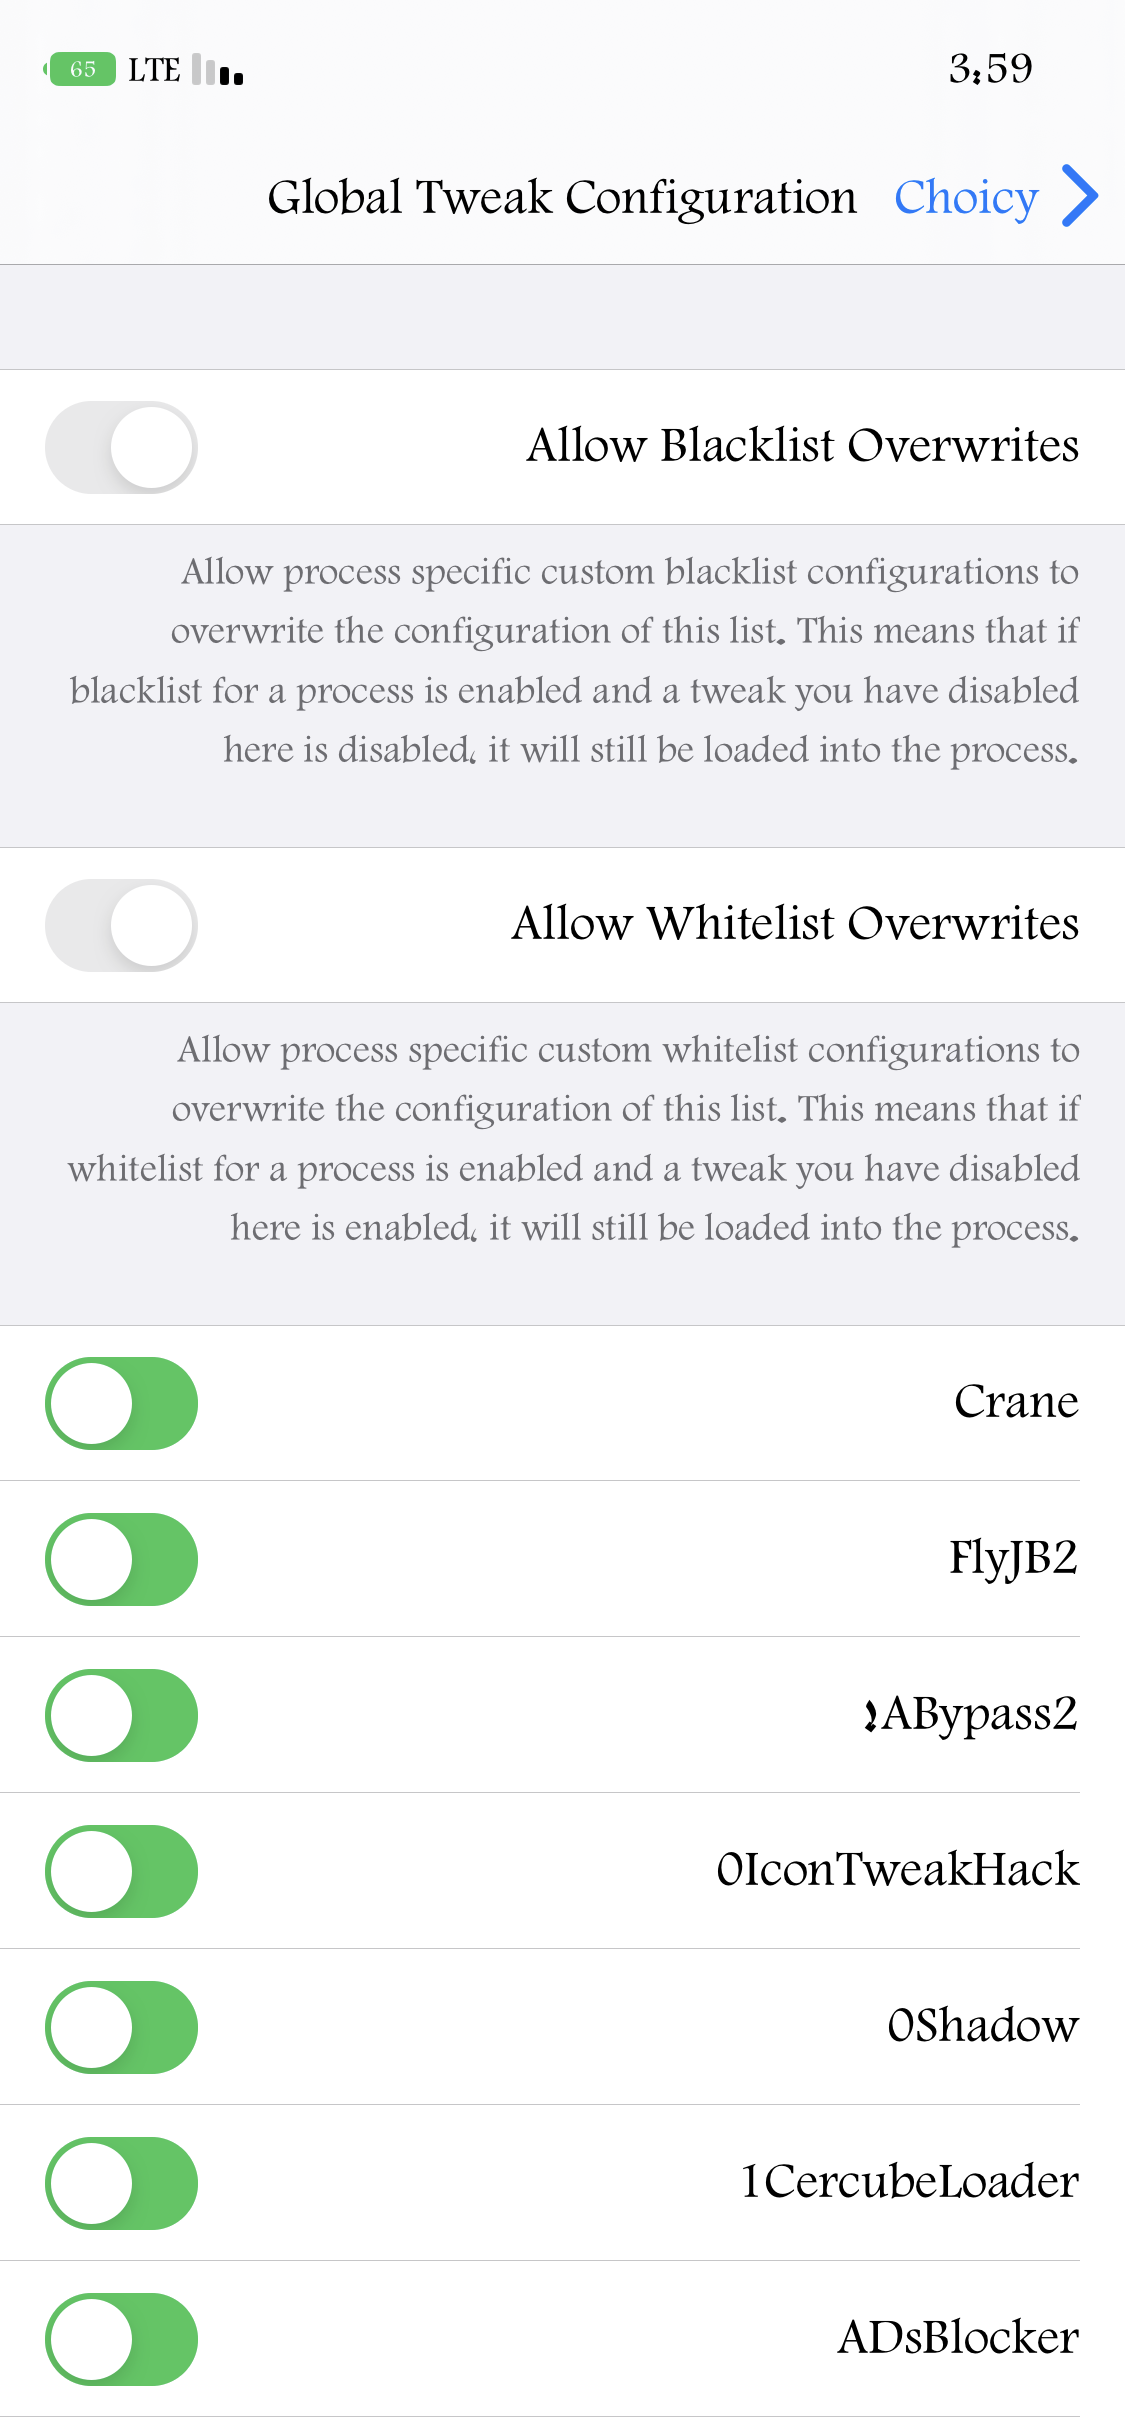Enable Allow Whitelist Overwrites switch
This screenshot has height=2436, width=1125.
(x=121, y=925)
